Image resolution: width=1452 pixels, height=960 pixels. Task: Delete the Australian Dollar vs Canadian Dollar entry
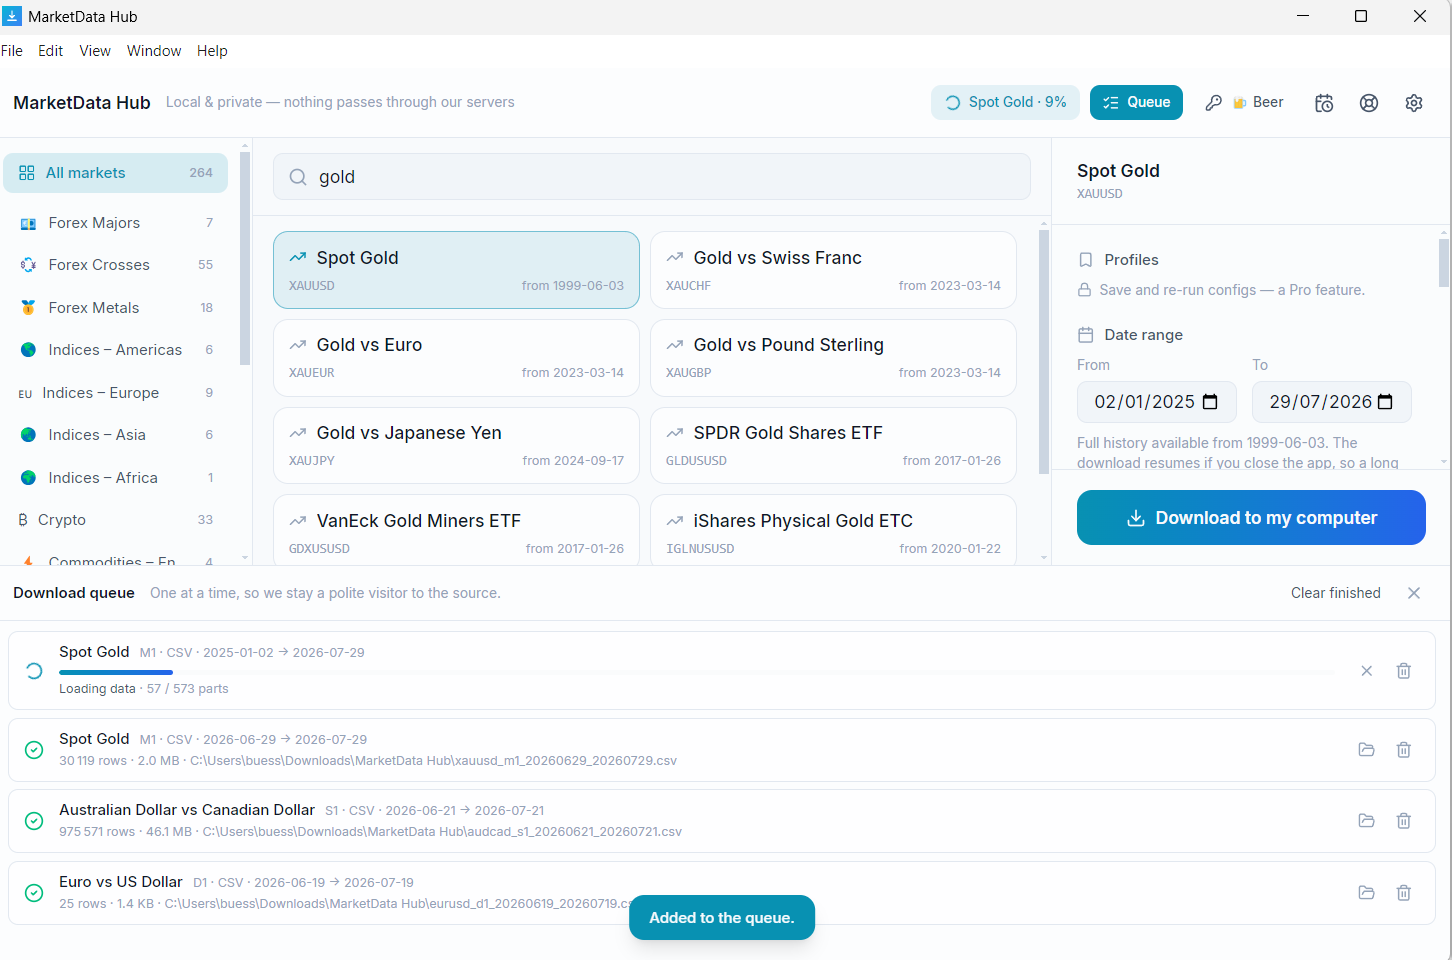pos(1404,821)
